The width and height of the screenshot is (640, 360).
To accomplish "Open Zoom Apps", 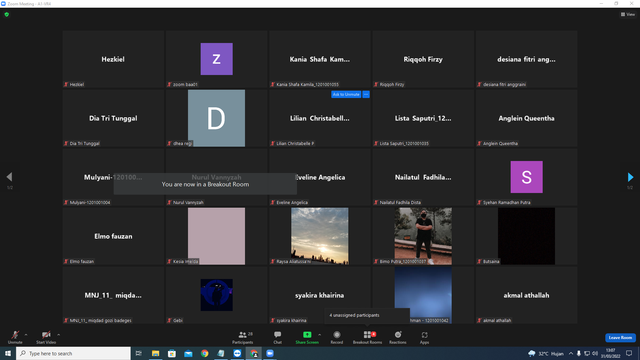I will [424, 337].
